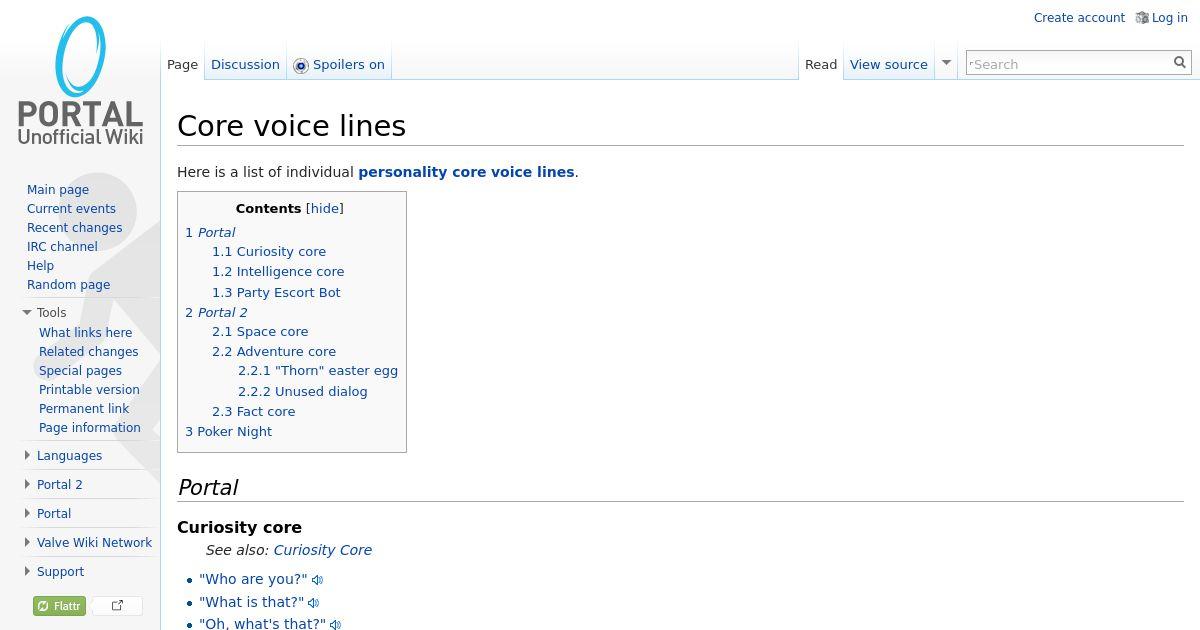Jump to contents entry 1 Portal
The height and width of the screenshot is (630, 1200).
[x=210, y=232]
